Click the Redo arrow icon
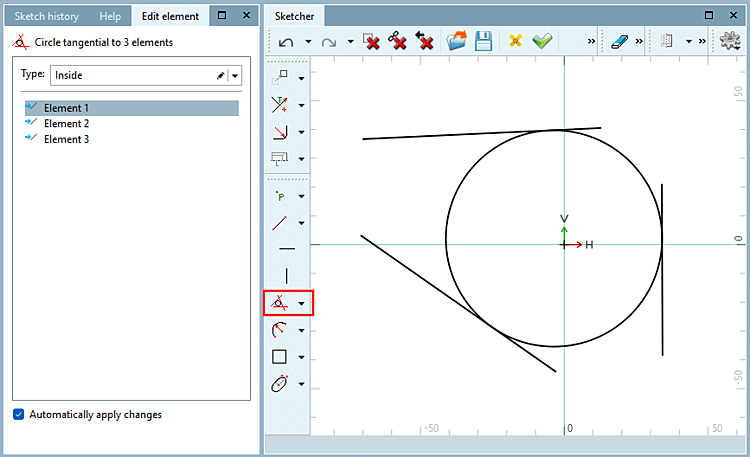750x457 pixels. 329,42
